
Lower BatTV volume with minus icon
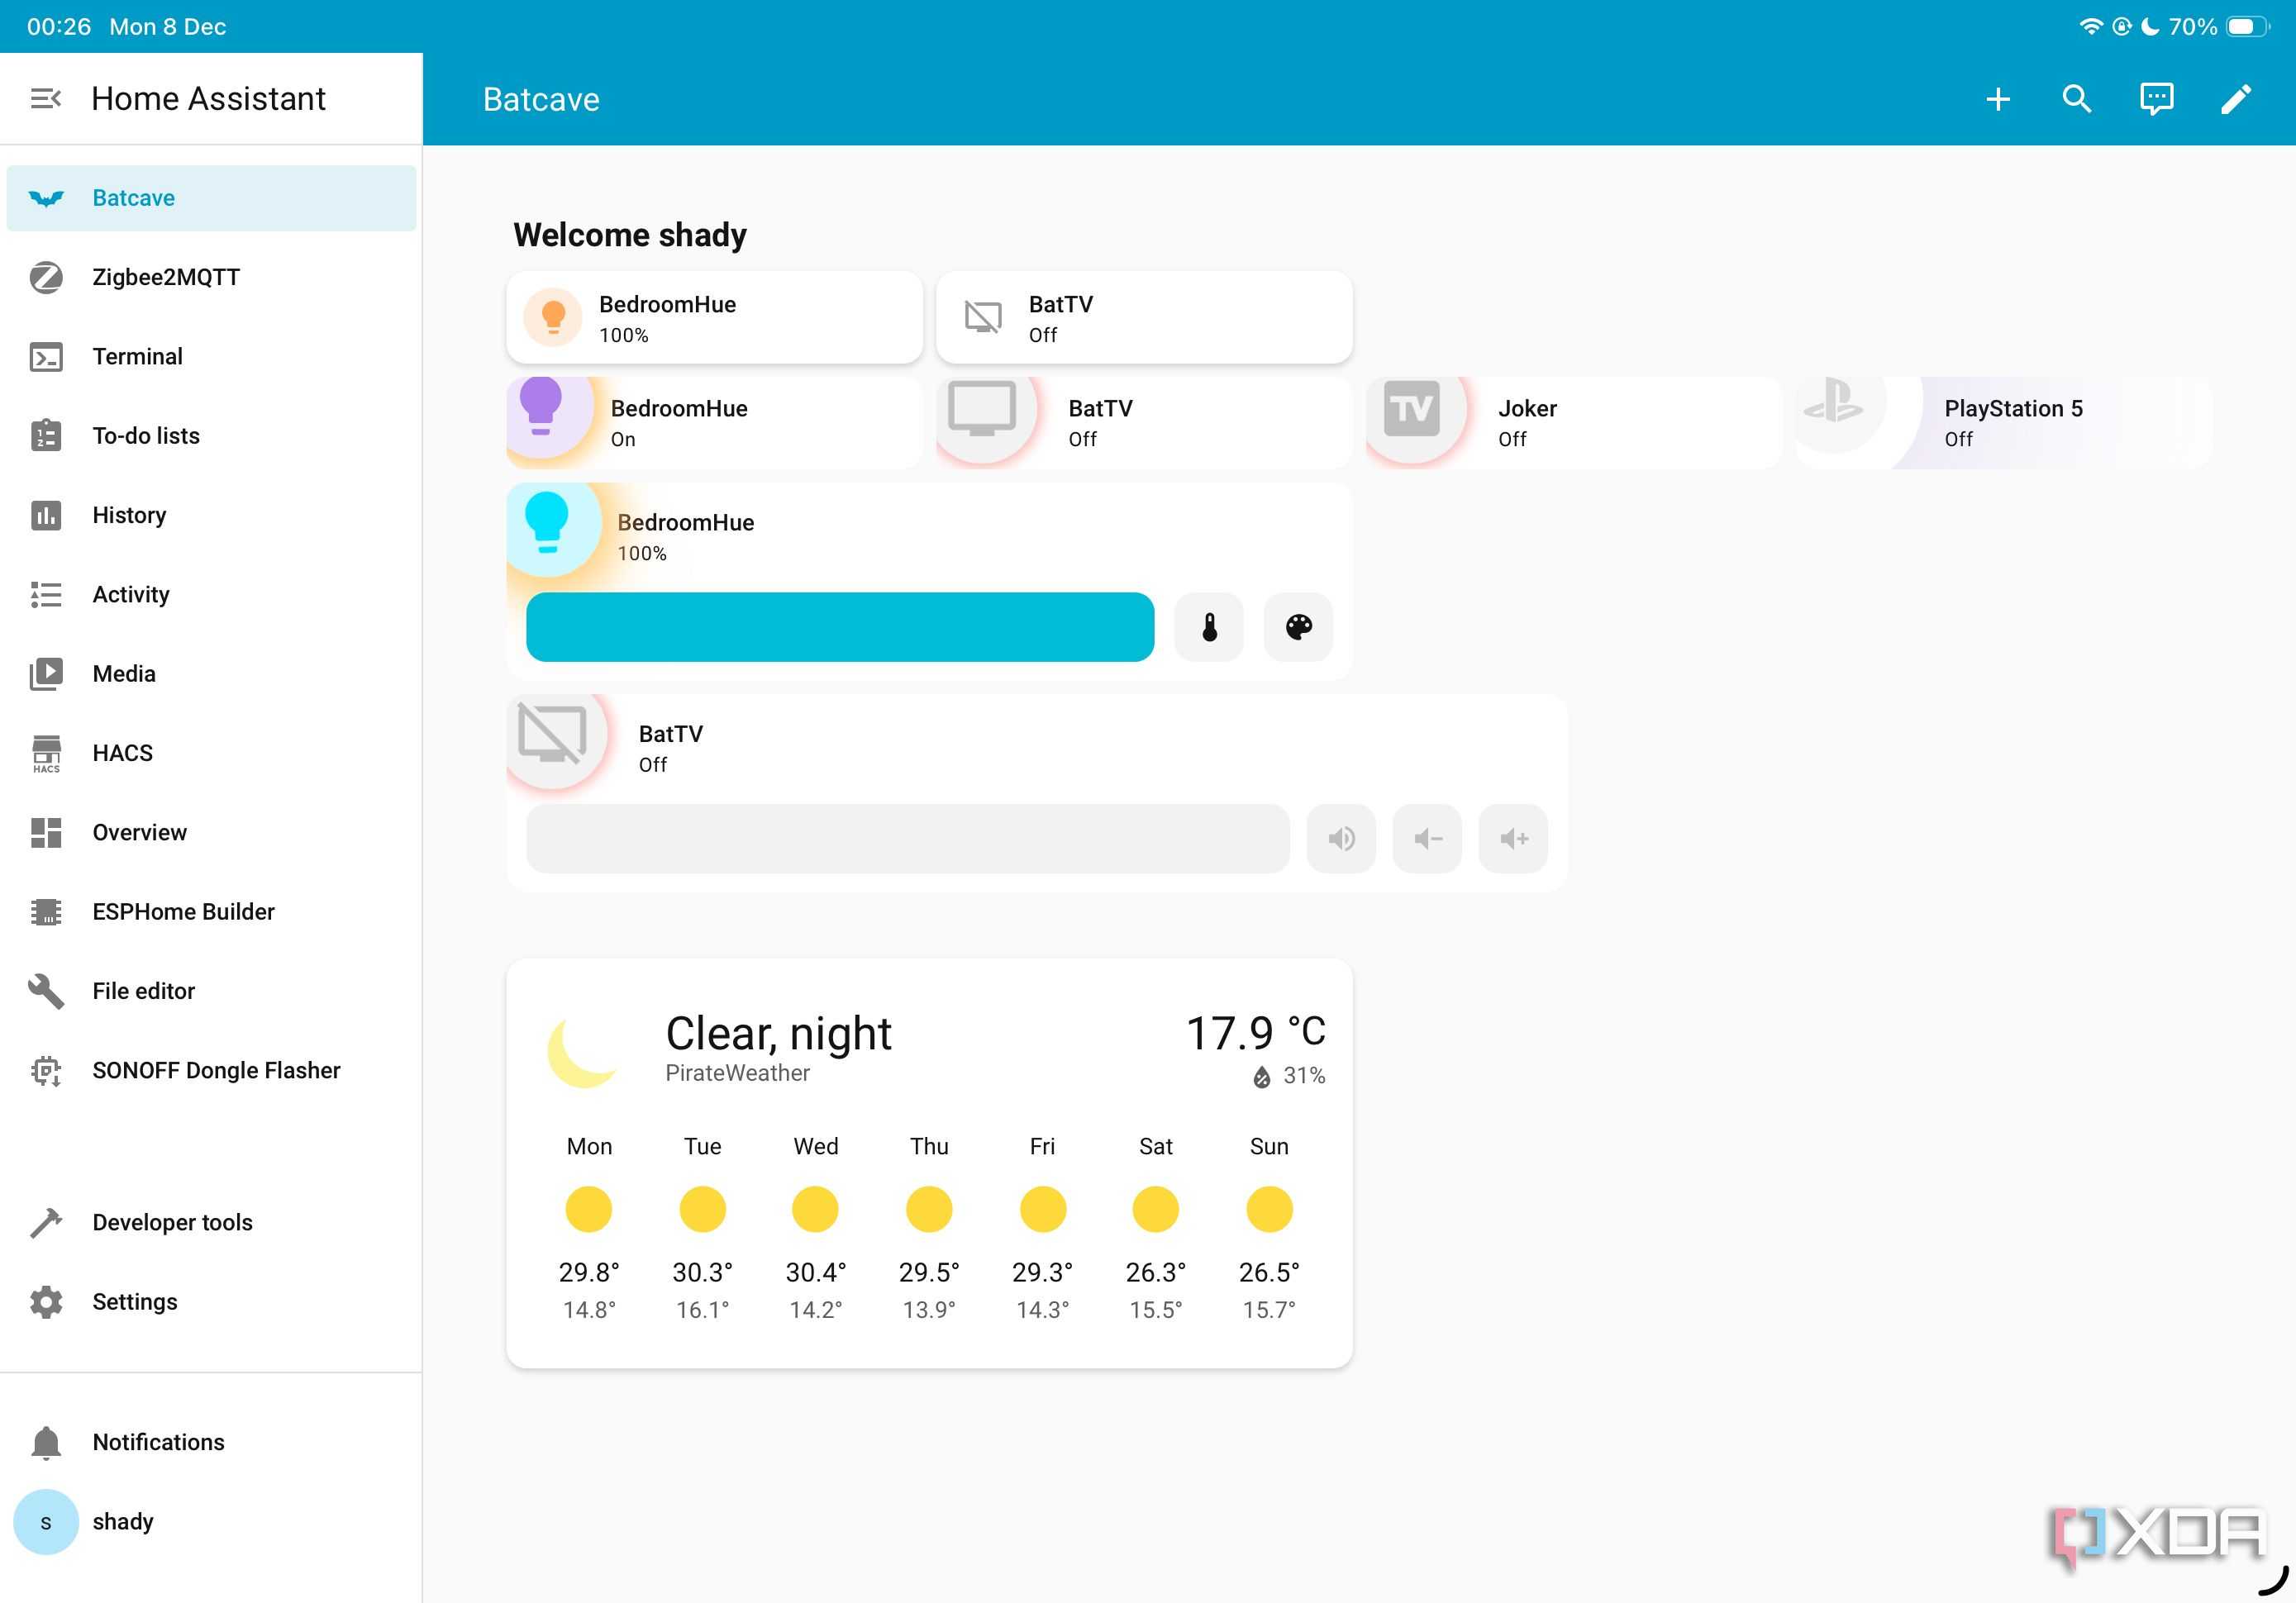[1427, 838]
